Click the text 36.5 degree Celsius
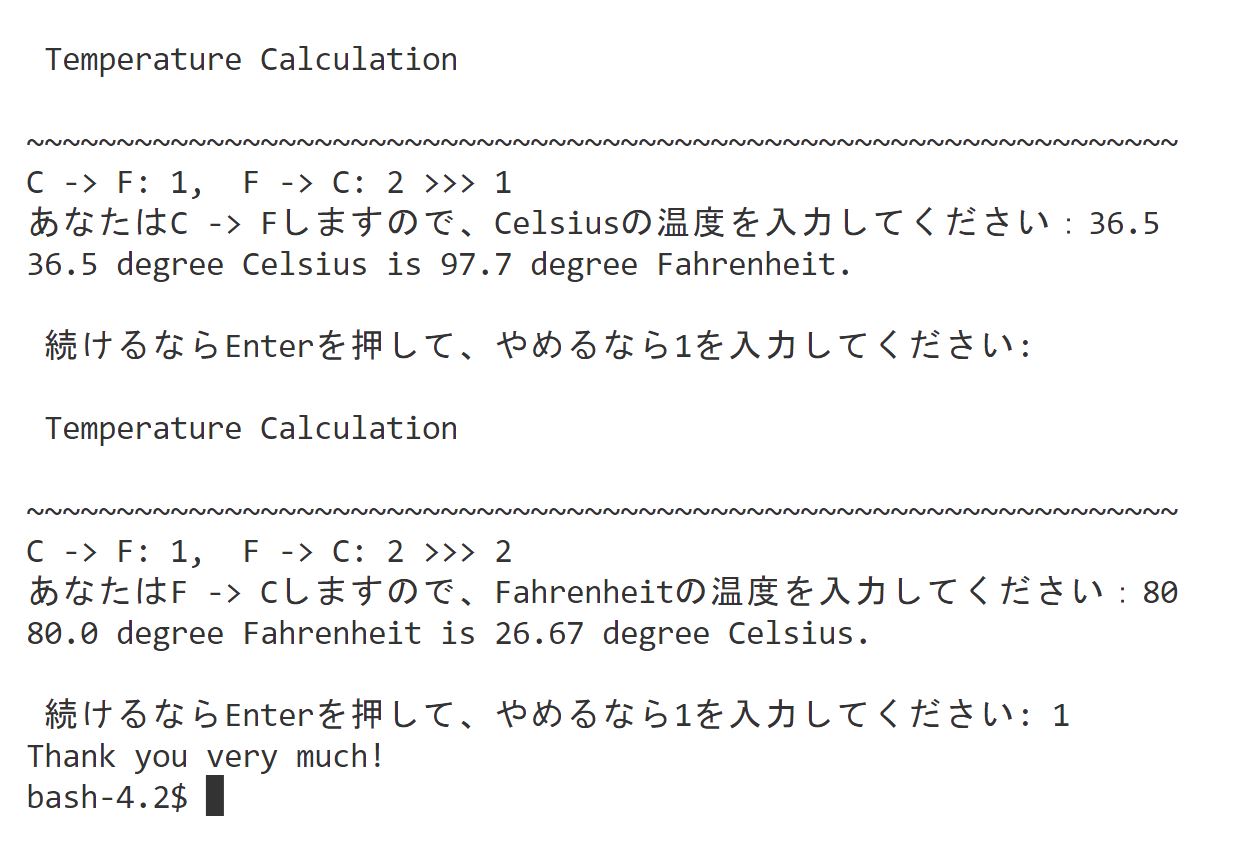Screen dimensions: 1235x864 click(x=197, y=265)
